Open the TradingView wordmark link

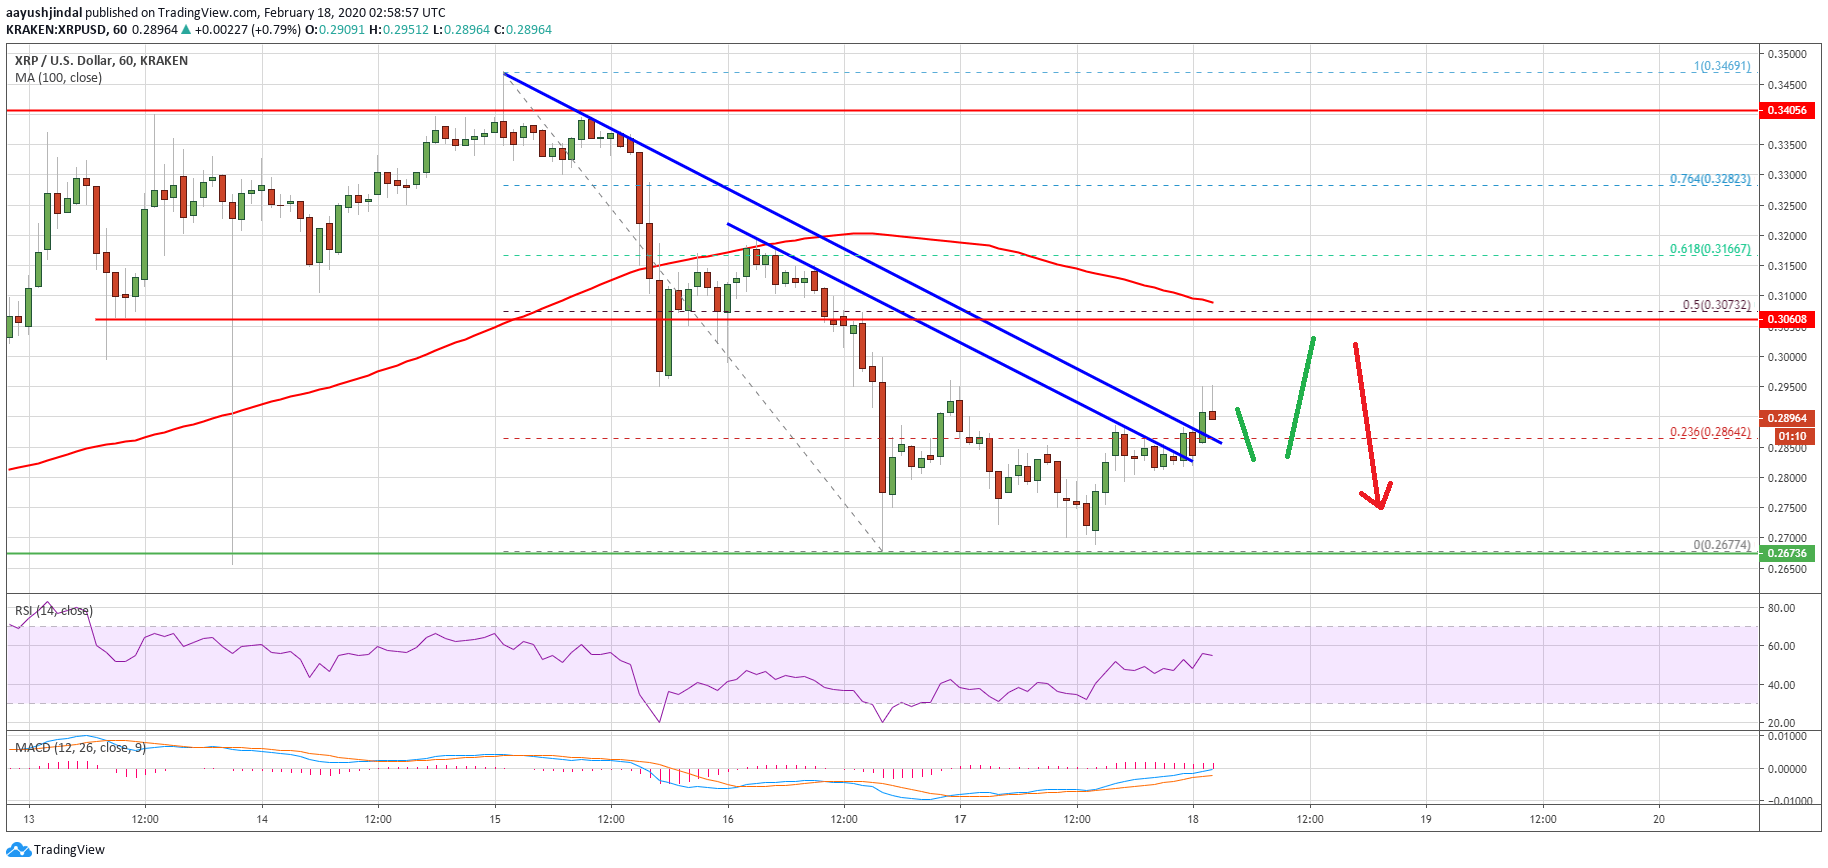point(69,850)
